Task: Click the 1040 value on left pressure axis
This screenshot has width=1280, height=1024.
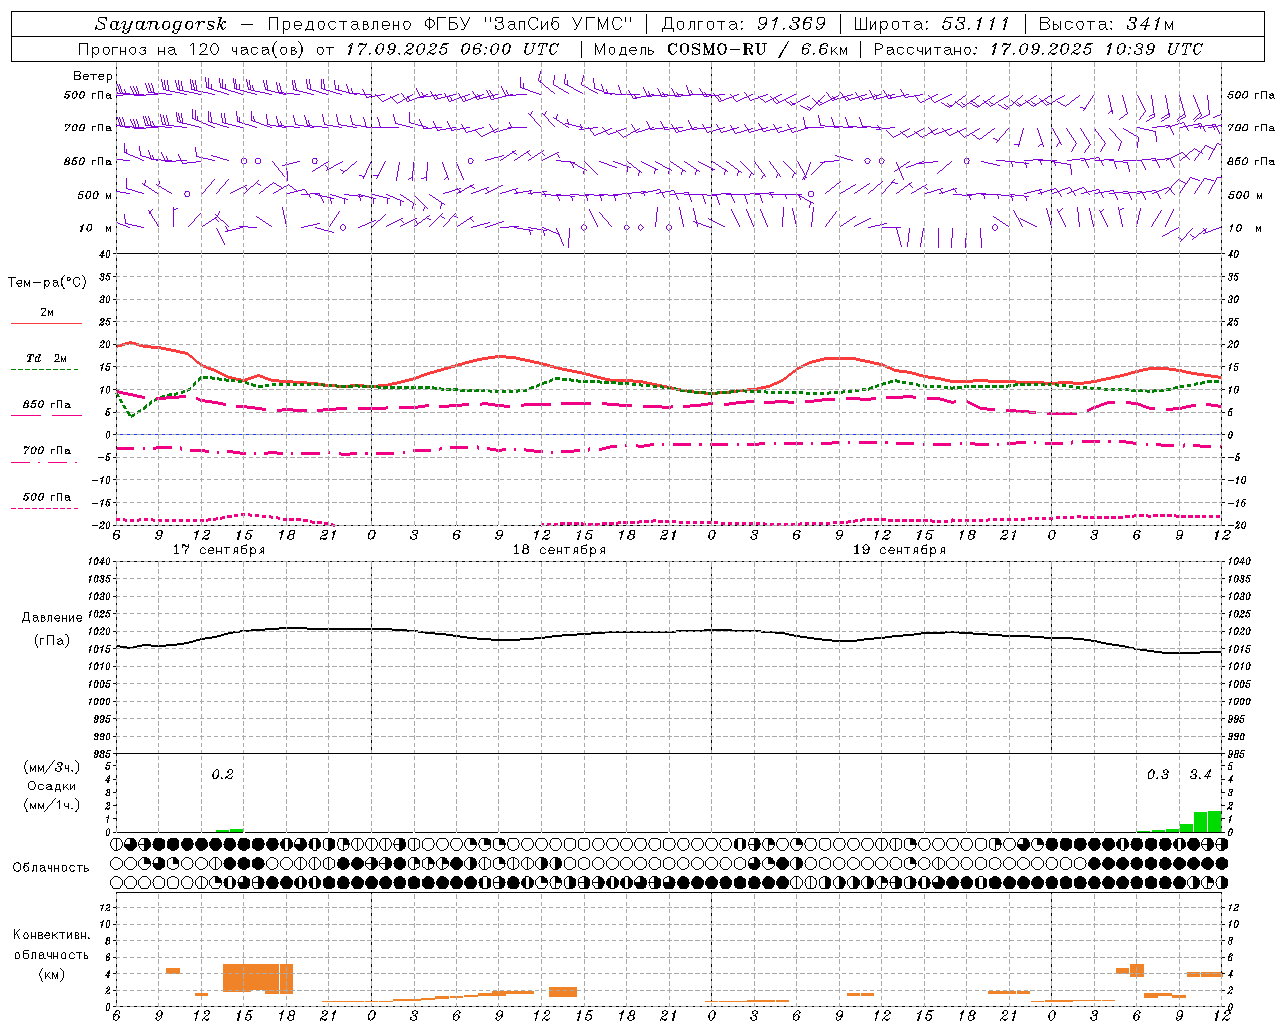Action: point(99,562)
